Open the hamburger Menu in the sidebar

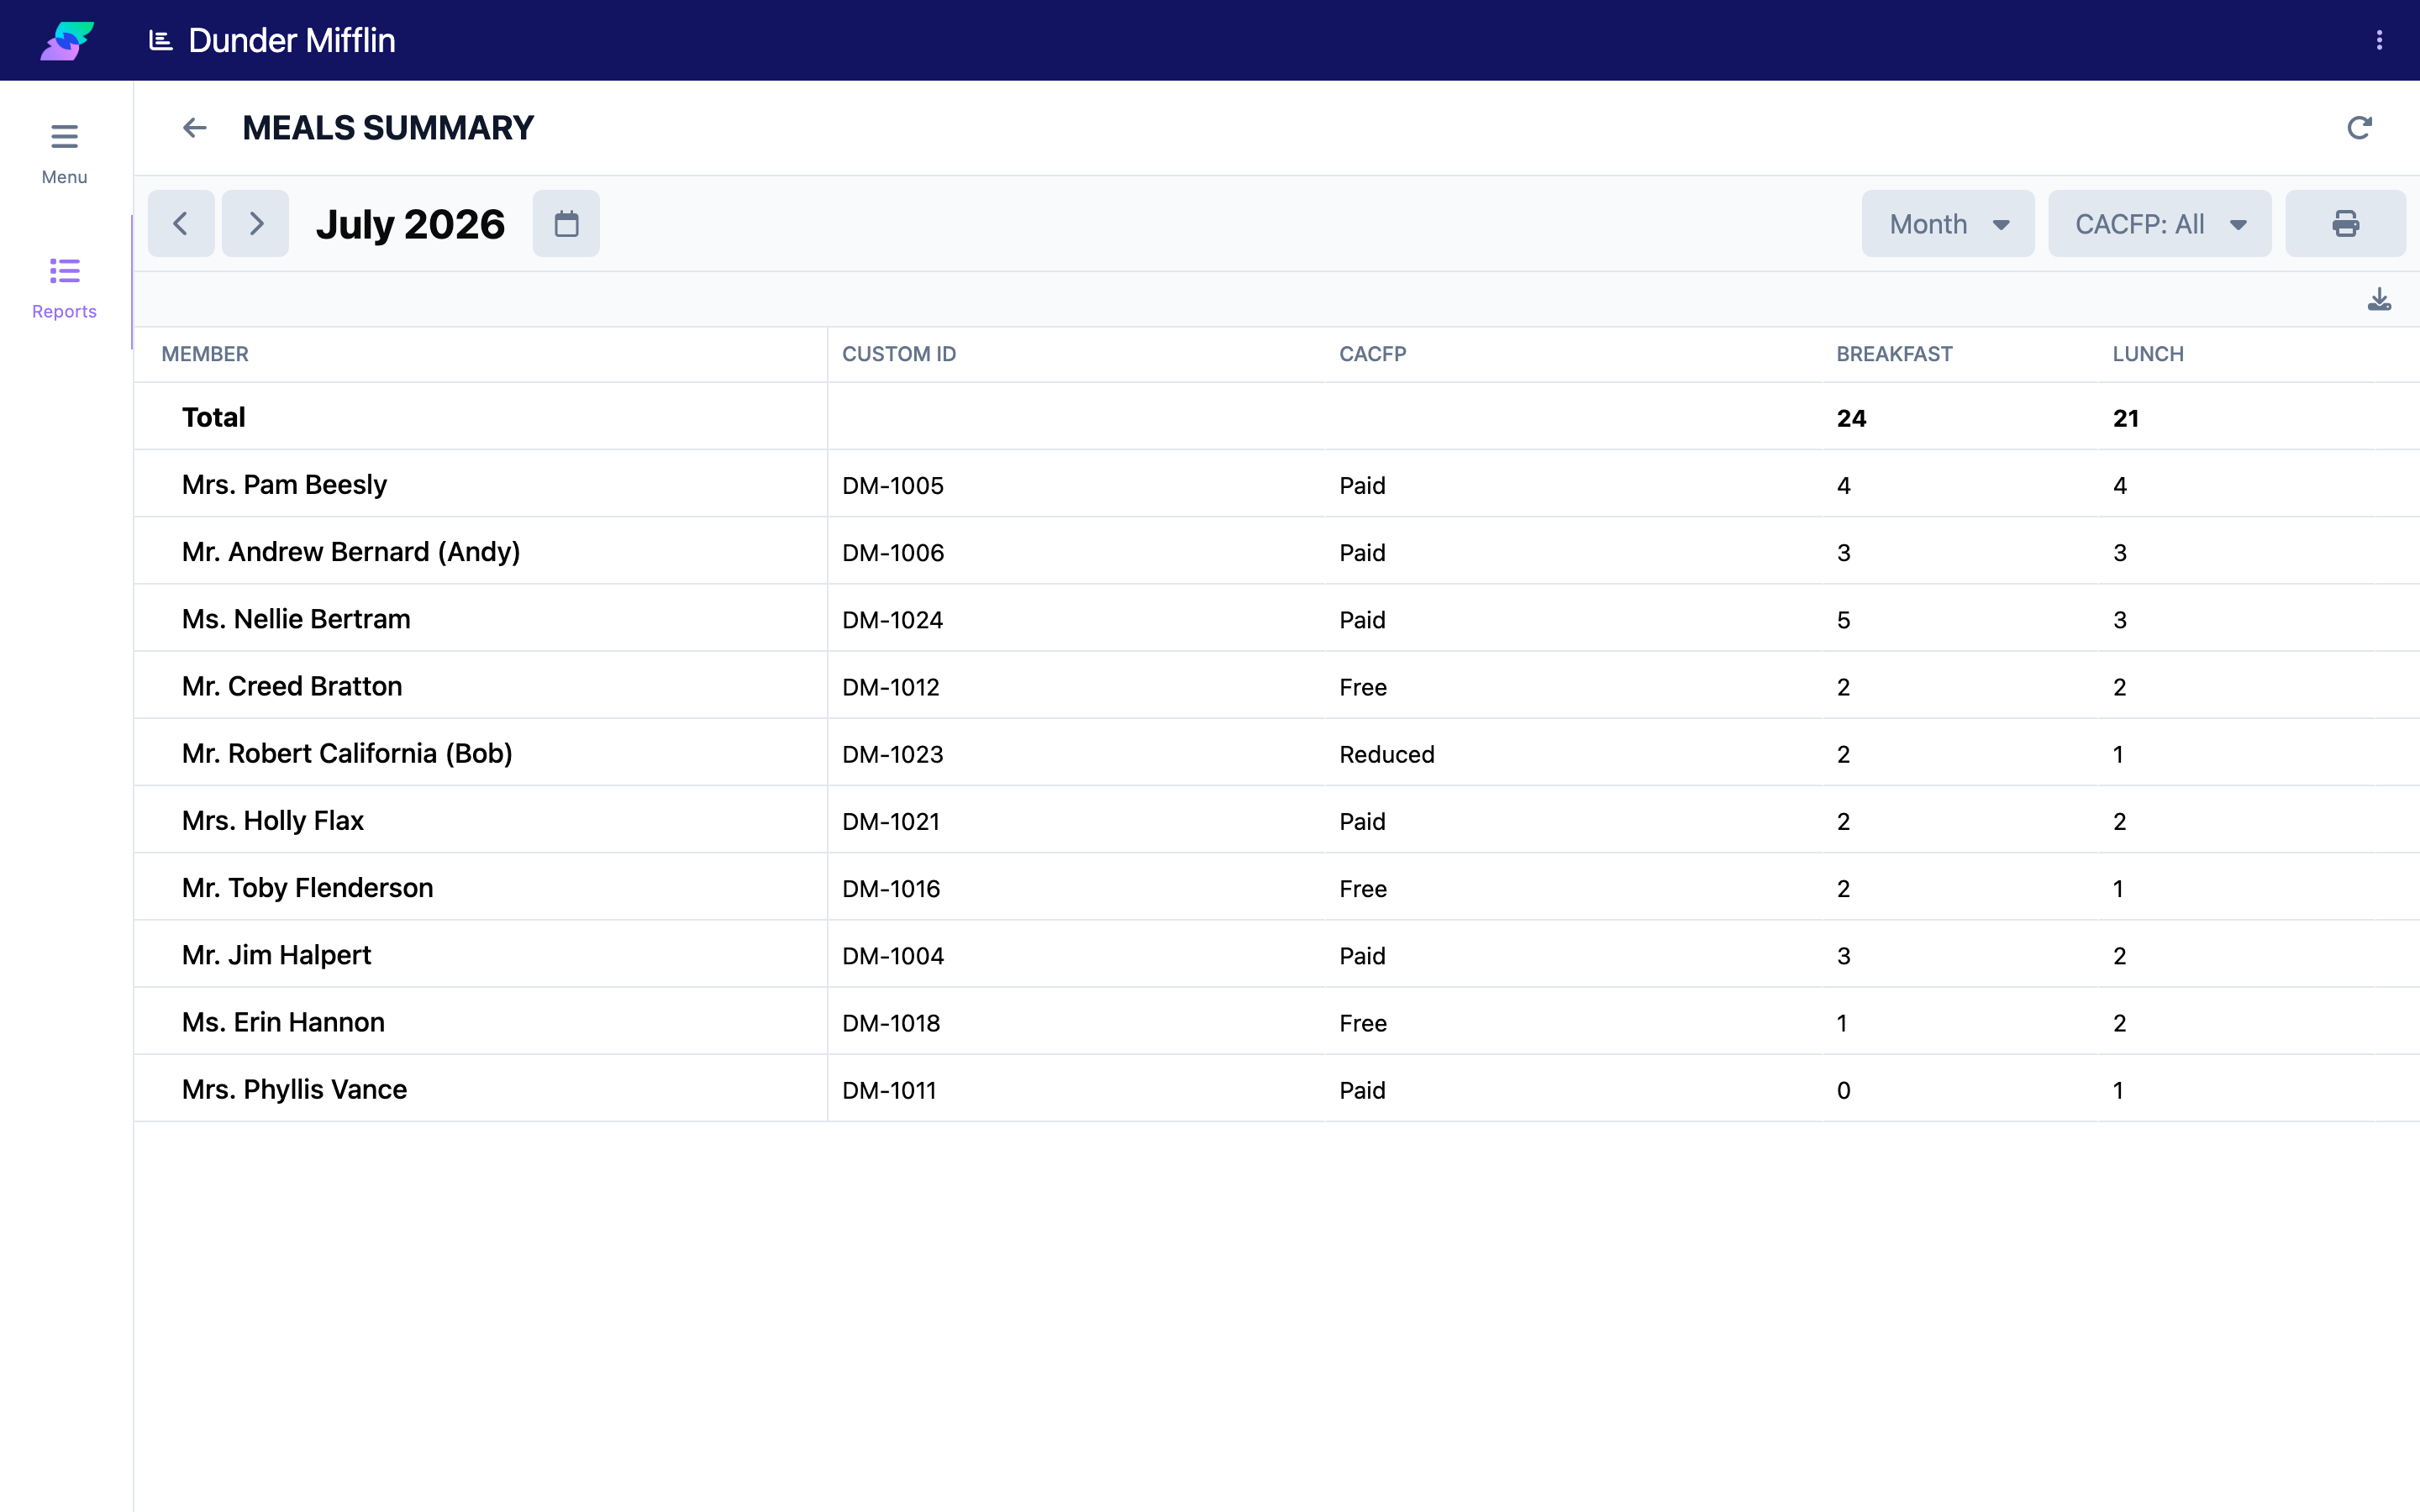click(x=64, y=154)
